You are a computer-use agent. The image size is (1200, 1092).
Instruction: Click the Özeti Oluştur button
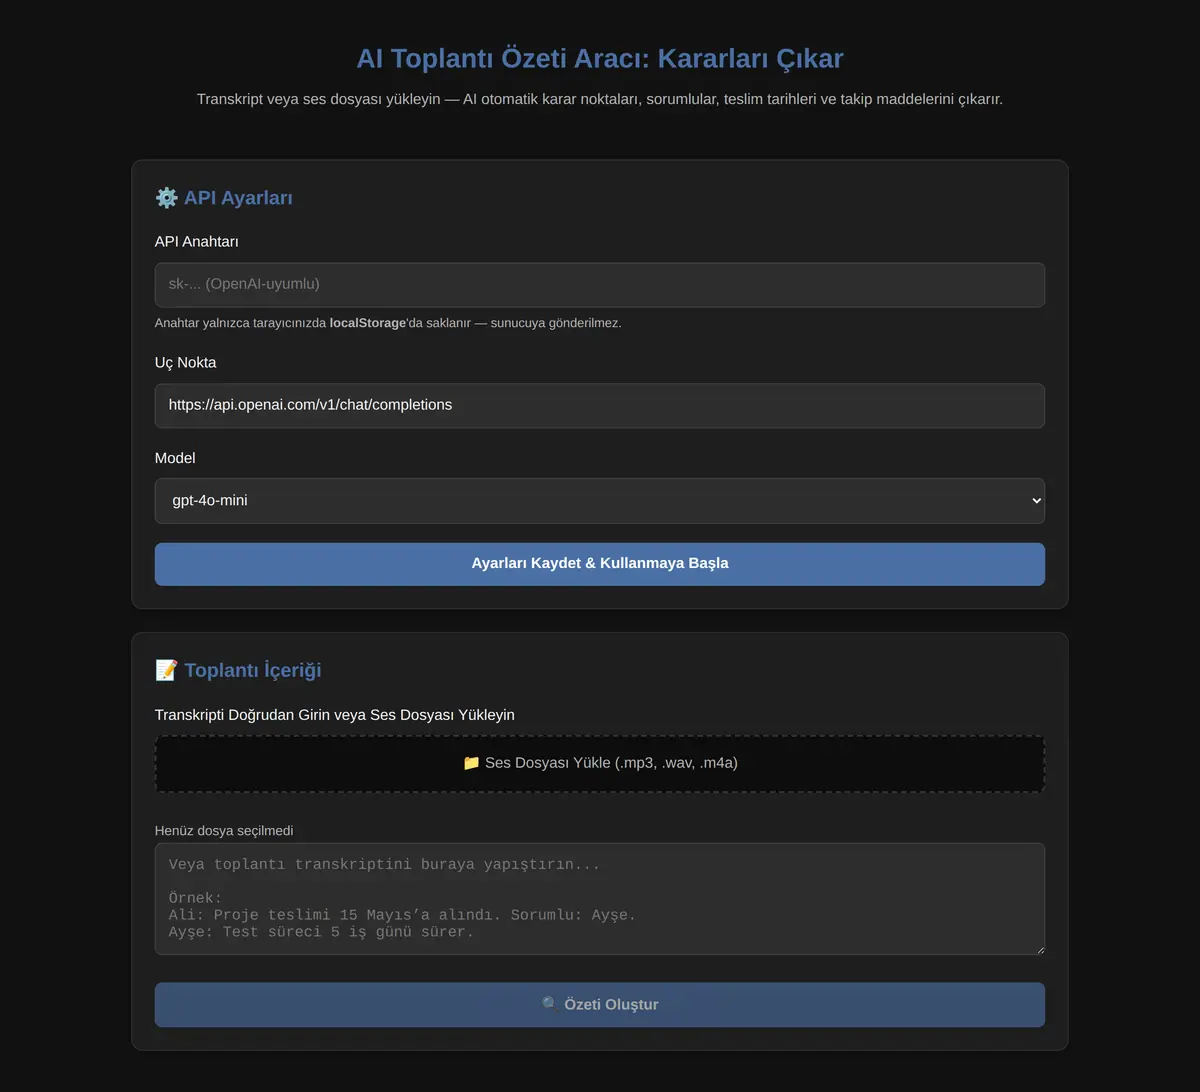[600, 1004]
